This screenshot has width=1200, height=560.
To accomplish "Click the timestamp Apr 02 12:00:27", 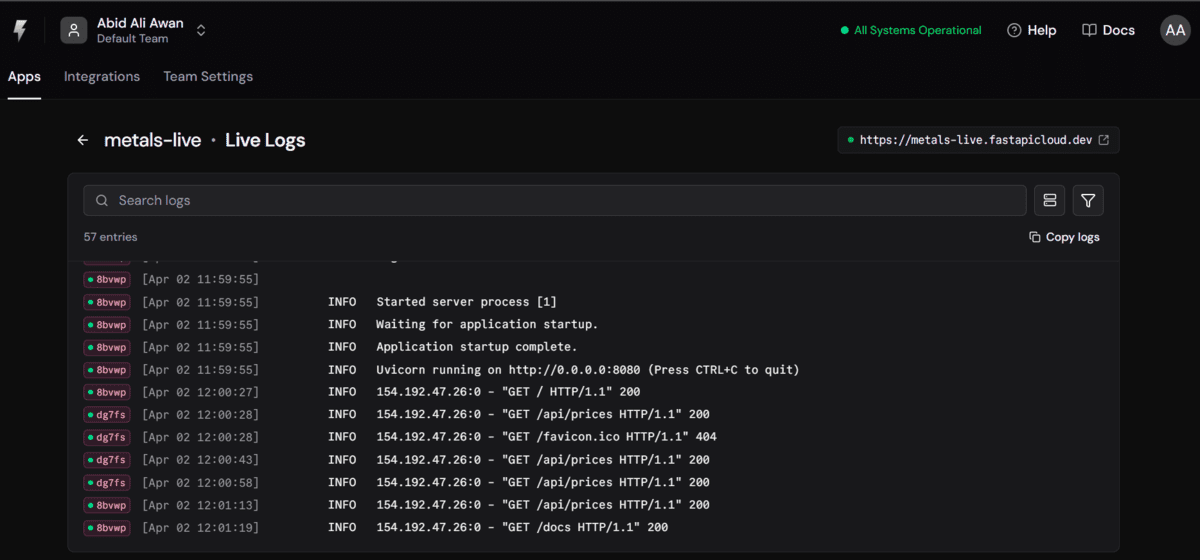I will point(200,392).
